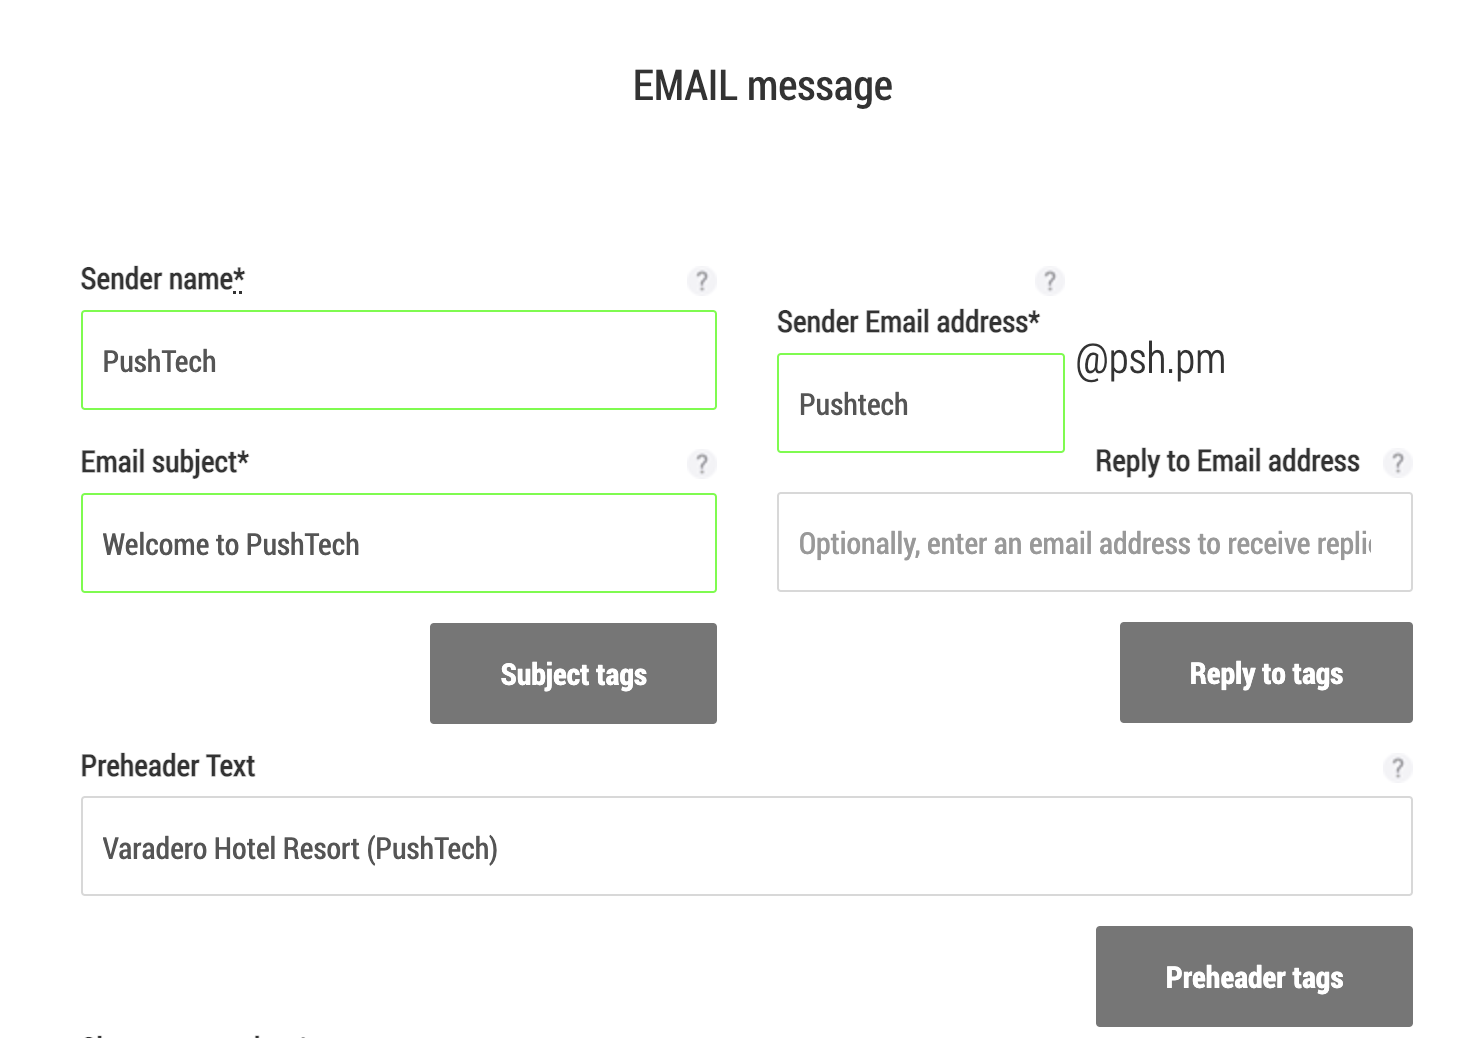Select the Email subject field with Welcome to PushTech
Screen dimensions: 1468x1038
[x=399, y=543]
